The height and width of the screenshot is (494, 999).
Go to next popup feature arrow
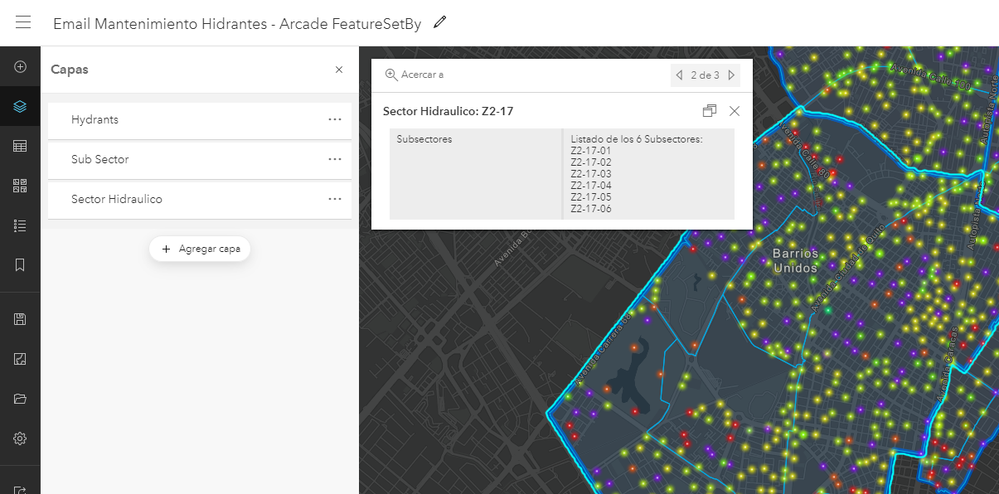click(x=731, y=75)
